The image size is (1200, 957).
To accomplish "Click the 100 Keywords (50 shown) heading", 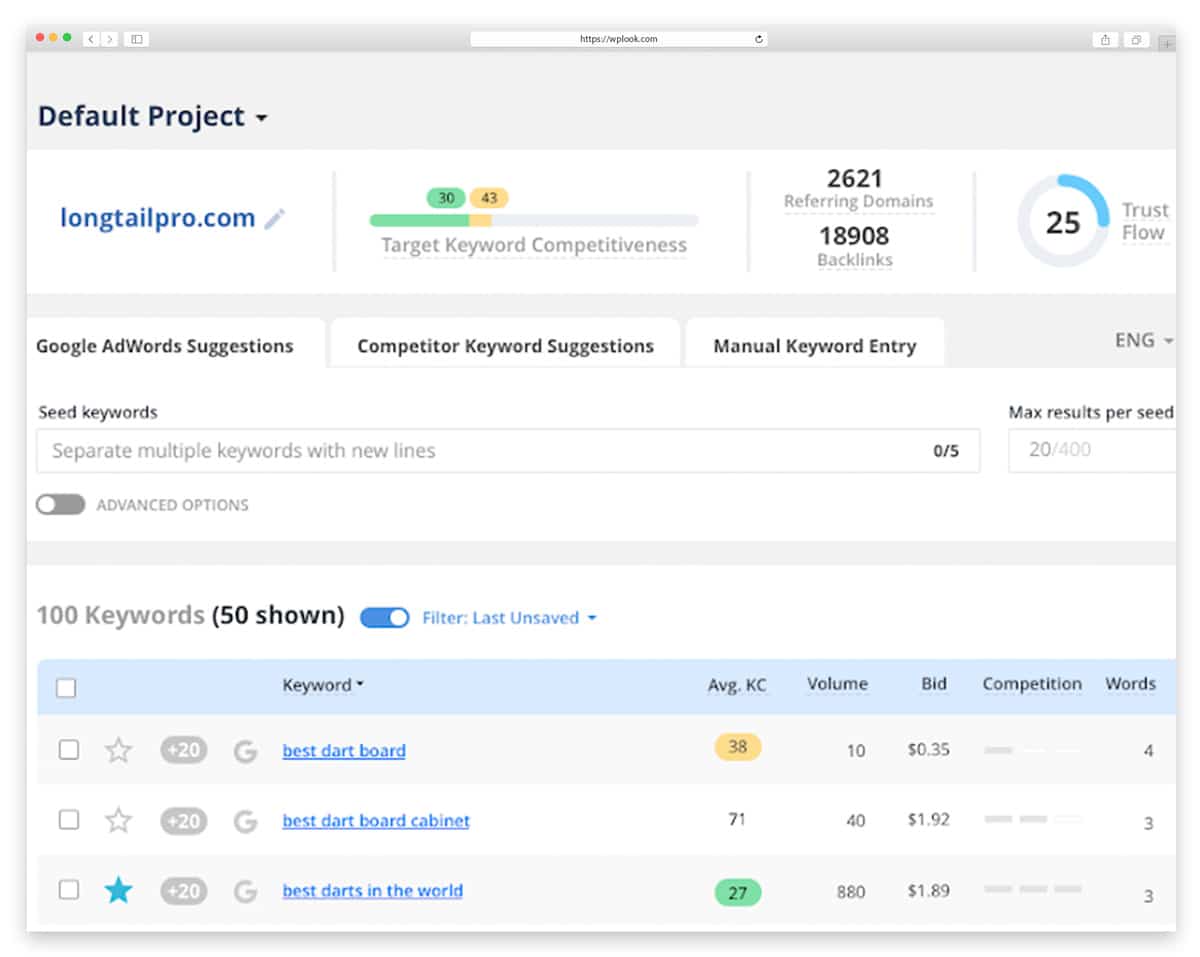I will click(x=190, y=615).
